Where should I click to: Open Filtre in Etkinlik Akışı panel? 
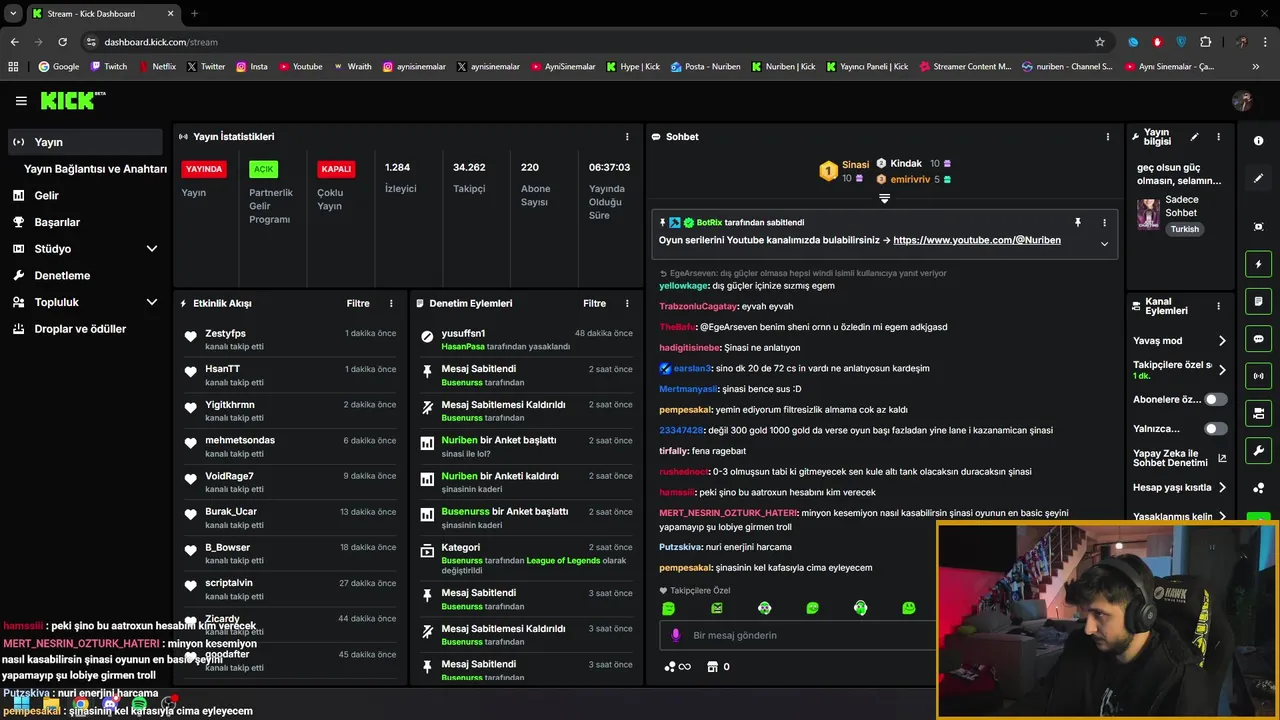358,303
